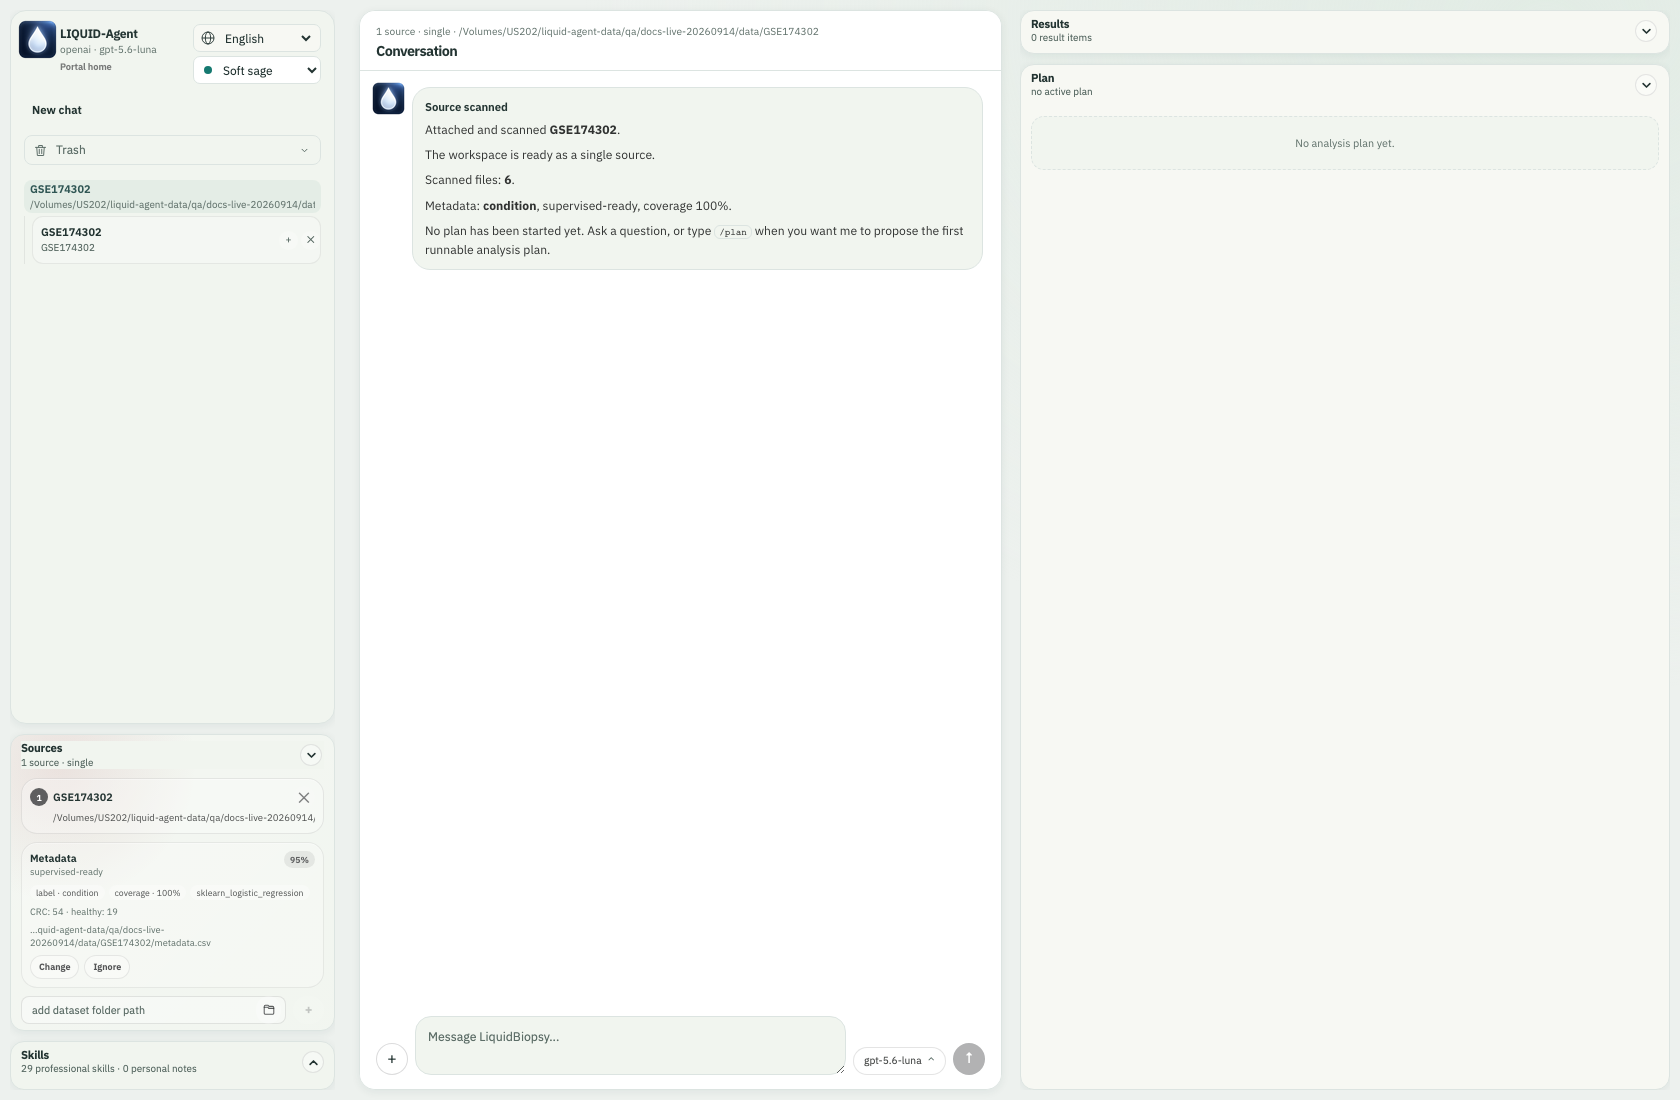Collapse the Plan panel
1680x1100 pixels.
point(1646,85)
